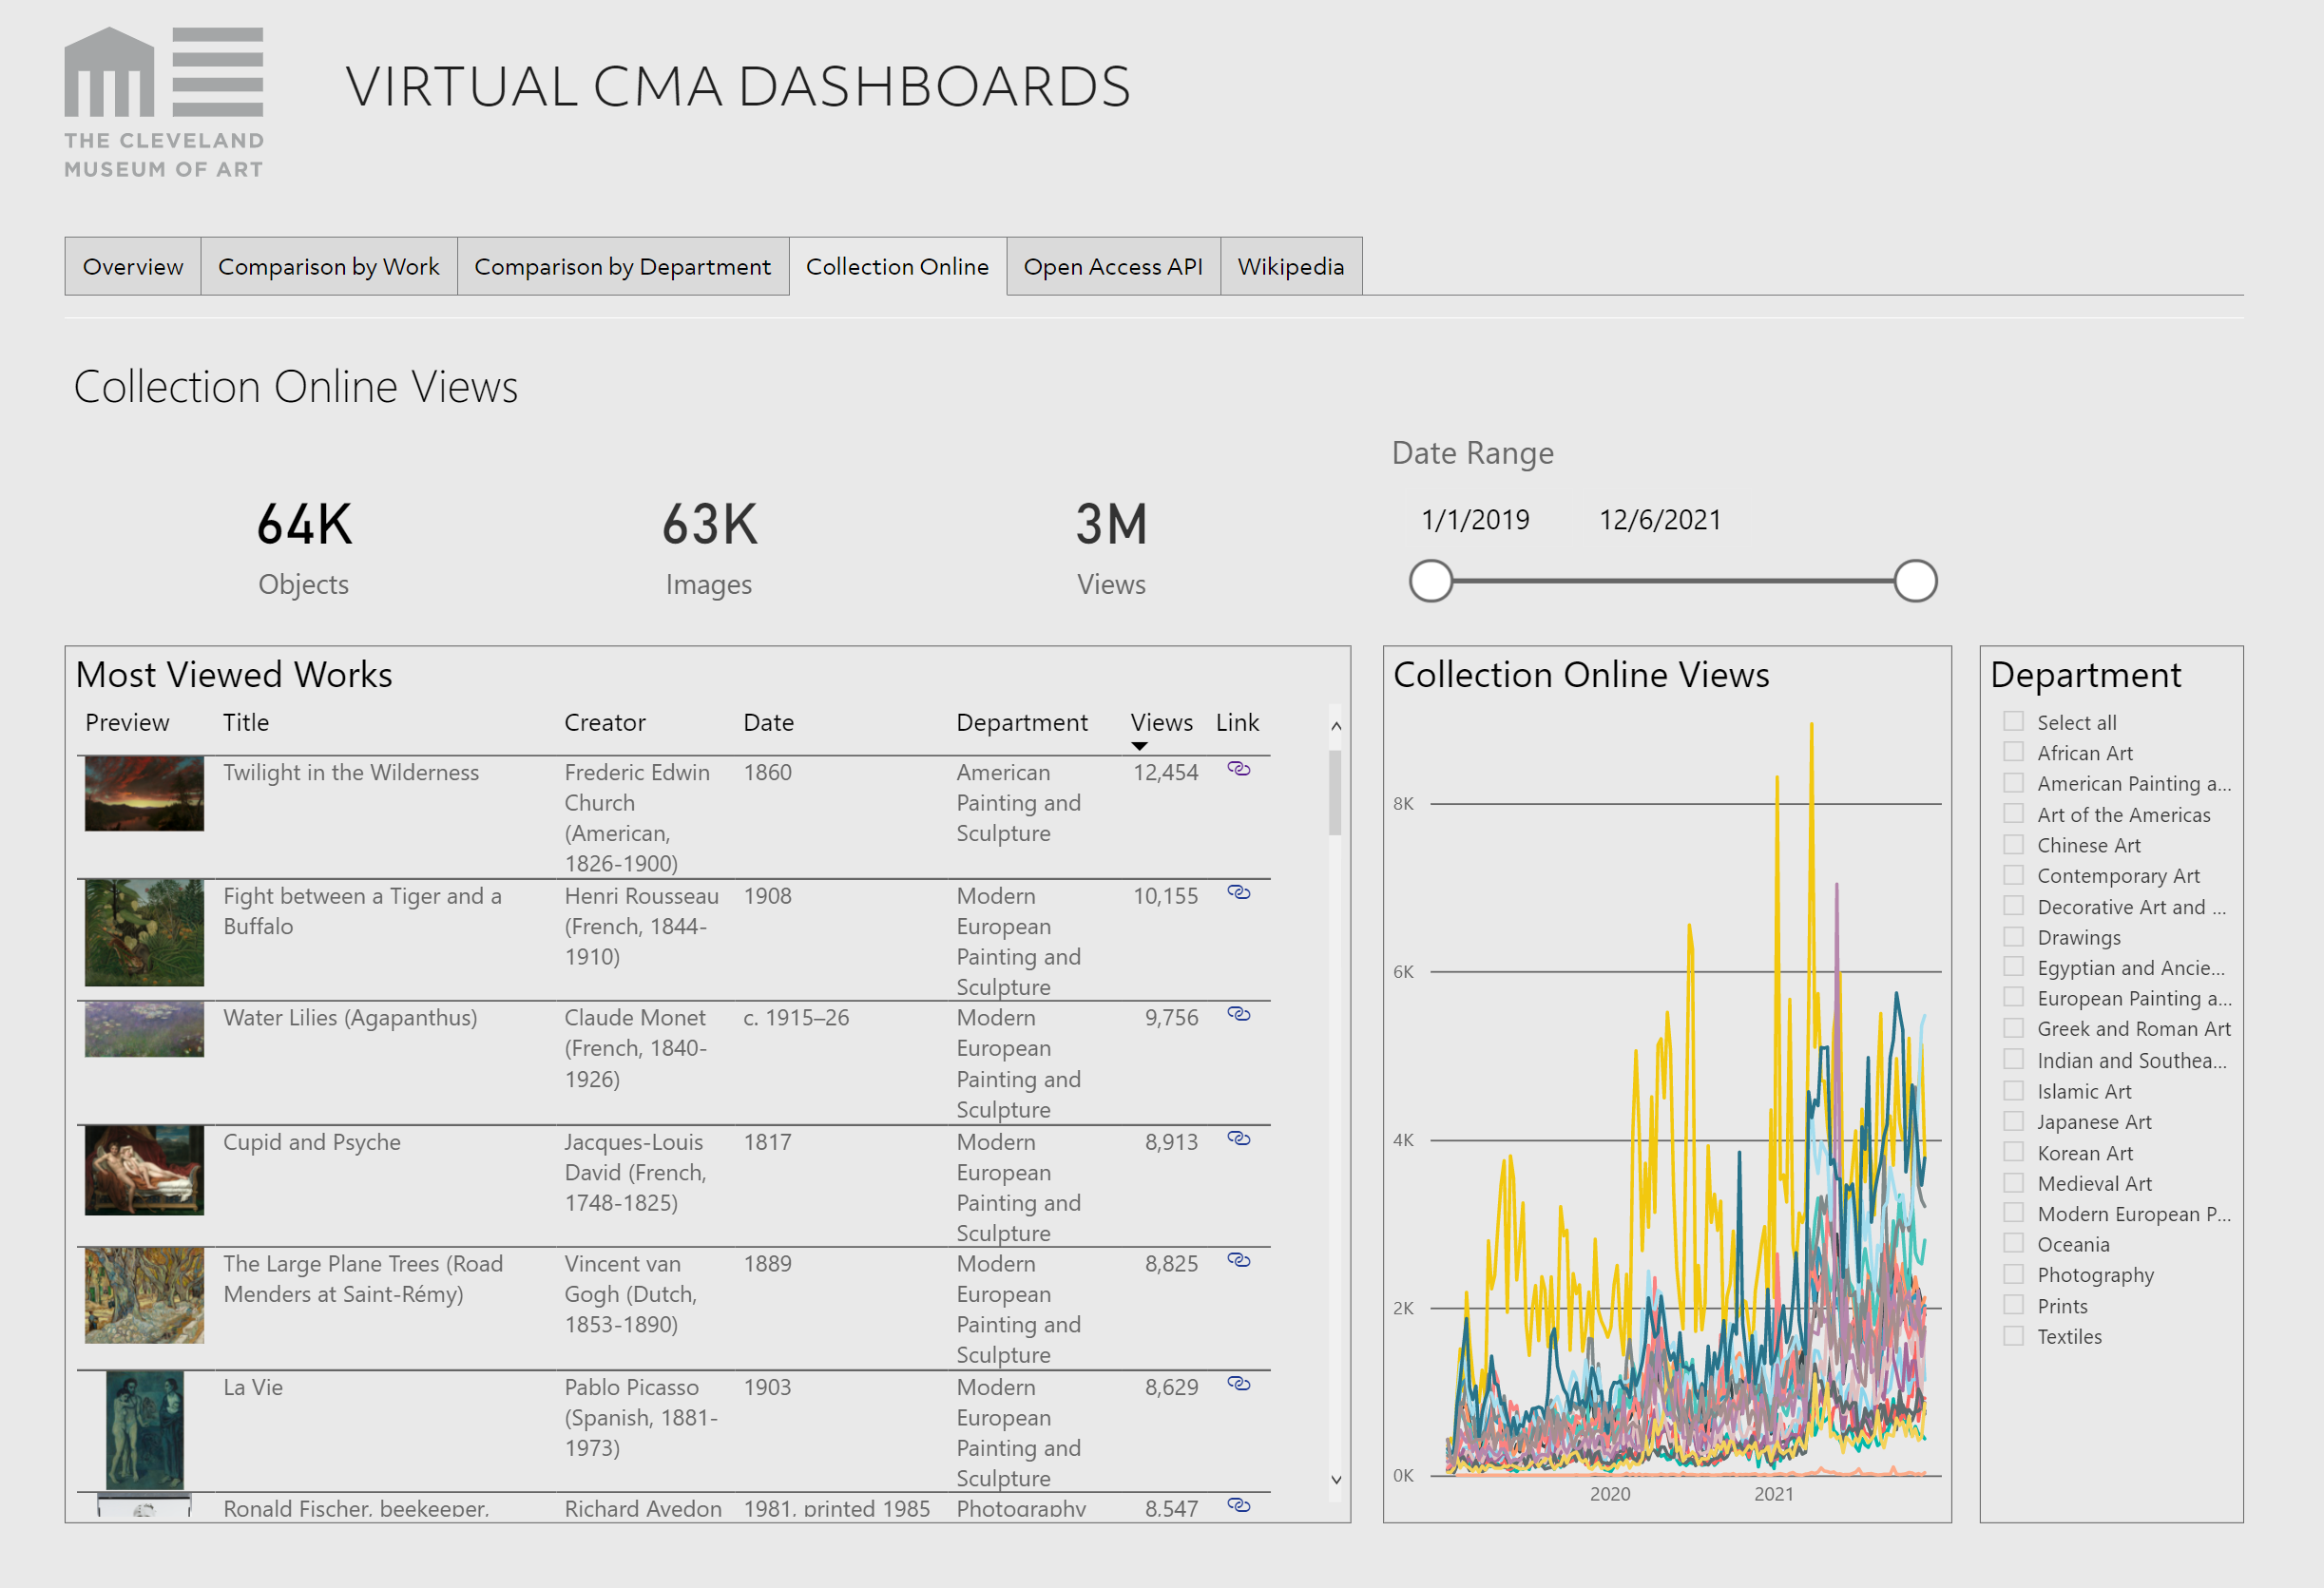Viewport: 2324px width, 1588px height.
Task: Click the start date 1/1/2019 field
Action: tap(1475, 520)
